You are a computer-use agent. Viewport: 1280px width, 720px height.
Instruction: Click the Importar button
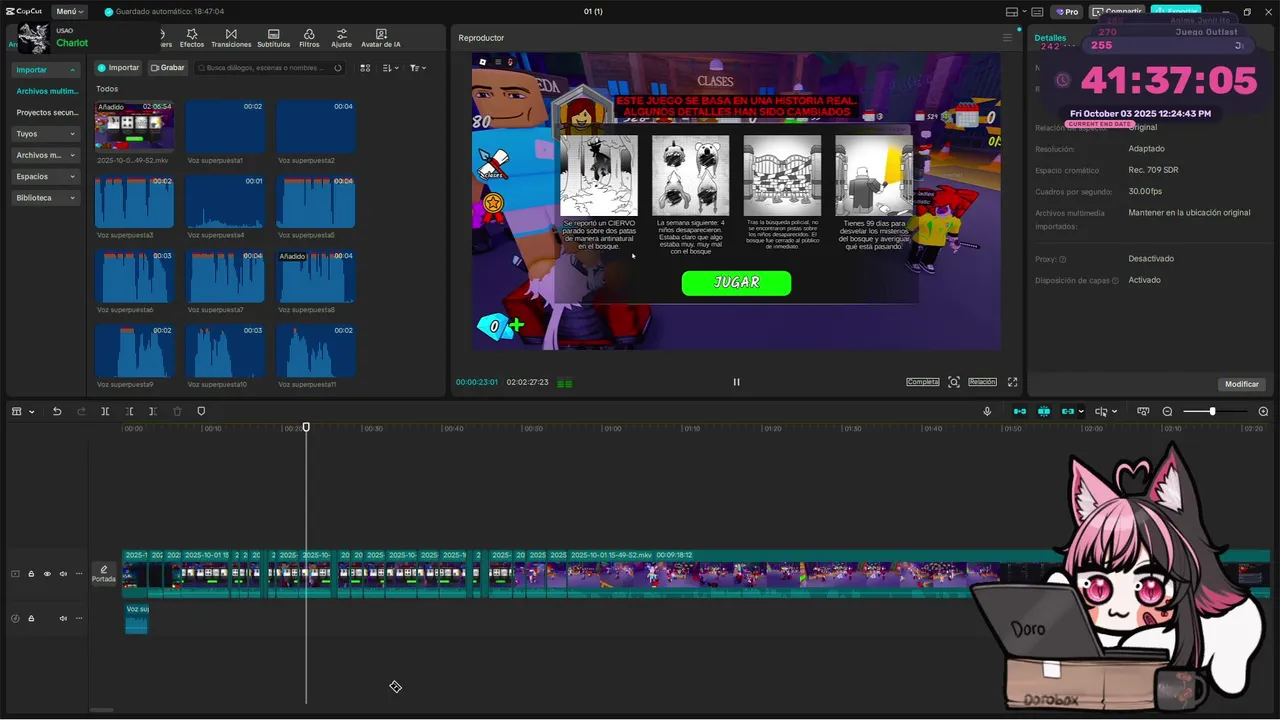118,68
